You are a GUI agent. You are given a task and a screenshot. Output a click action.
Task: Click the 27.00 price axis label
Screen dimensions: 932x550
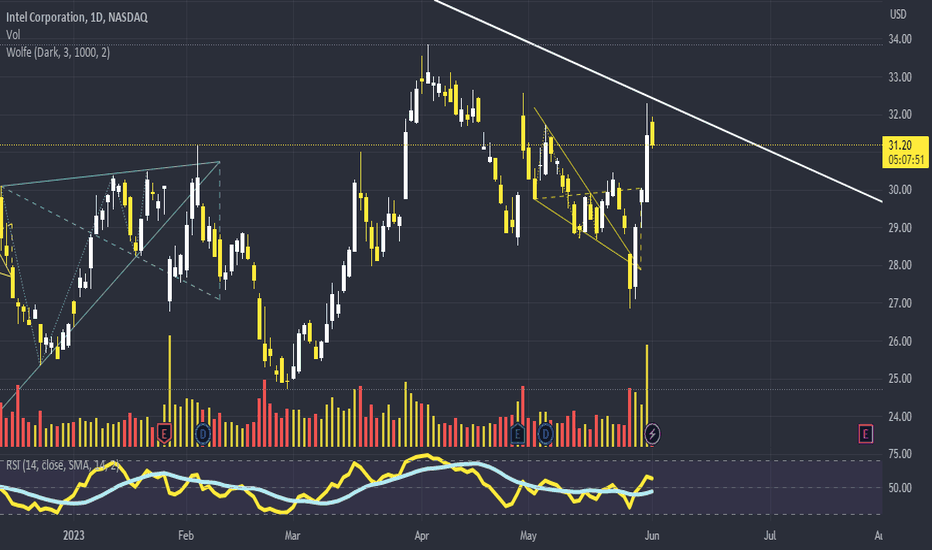(900, 303)
